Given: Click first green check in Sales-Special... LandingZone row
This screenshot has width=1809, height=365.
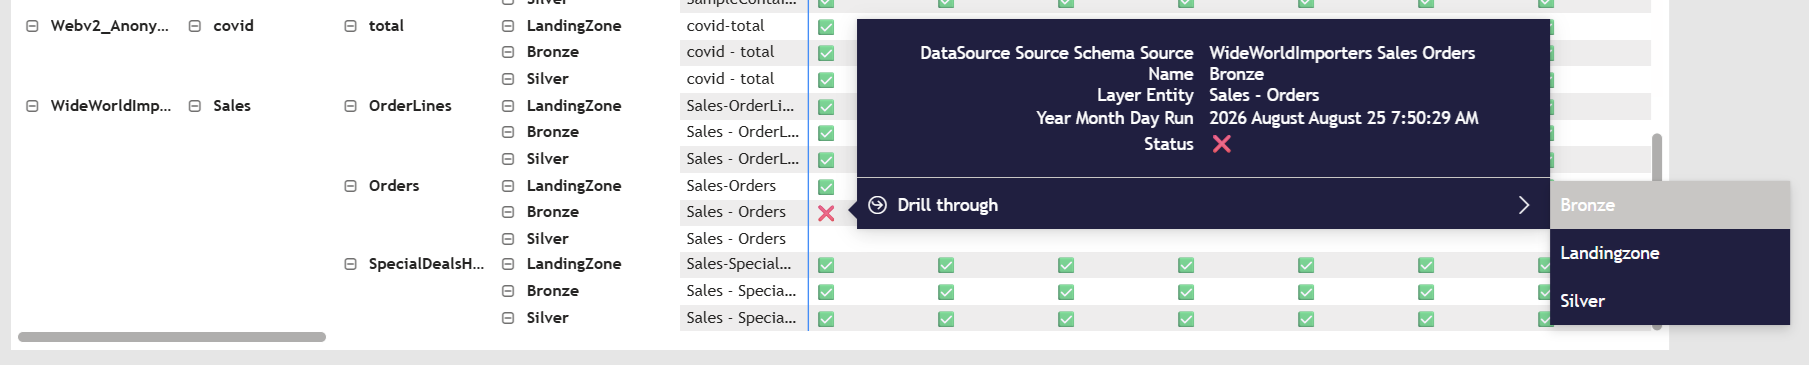Looking at the screenshot, I should [826, 265].
